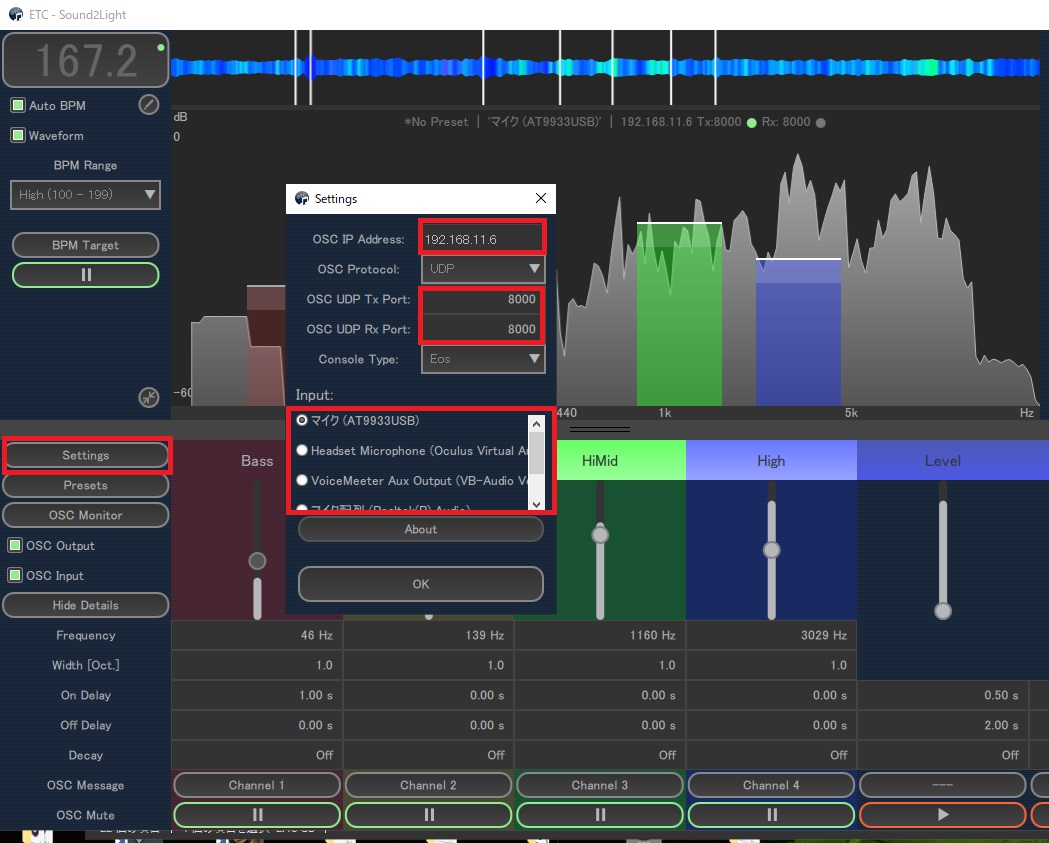Click Hide Details button
1049x843 pixels.
[86, 605]
